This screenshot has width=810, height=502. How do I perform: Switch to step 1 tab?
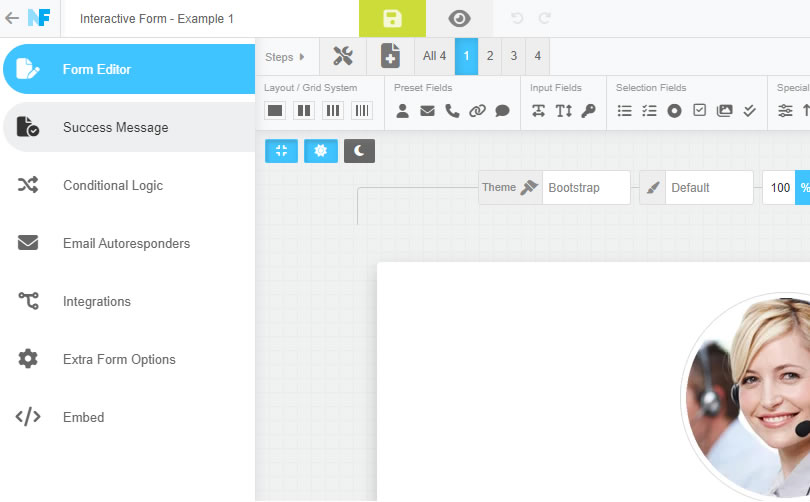tap(466, 56)
